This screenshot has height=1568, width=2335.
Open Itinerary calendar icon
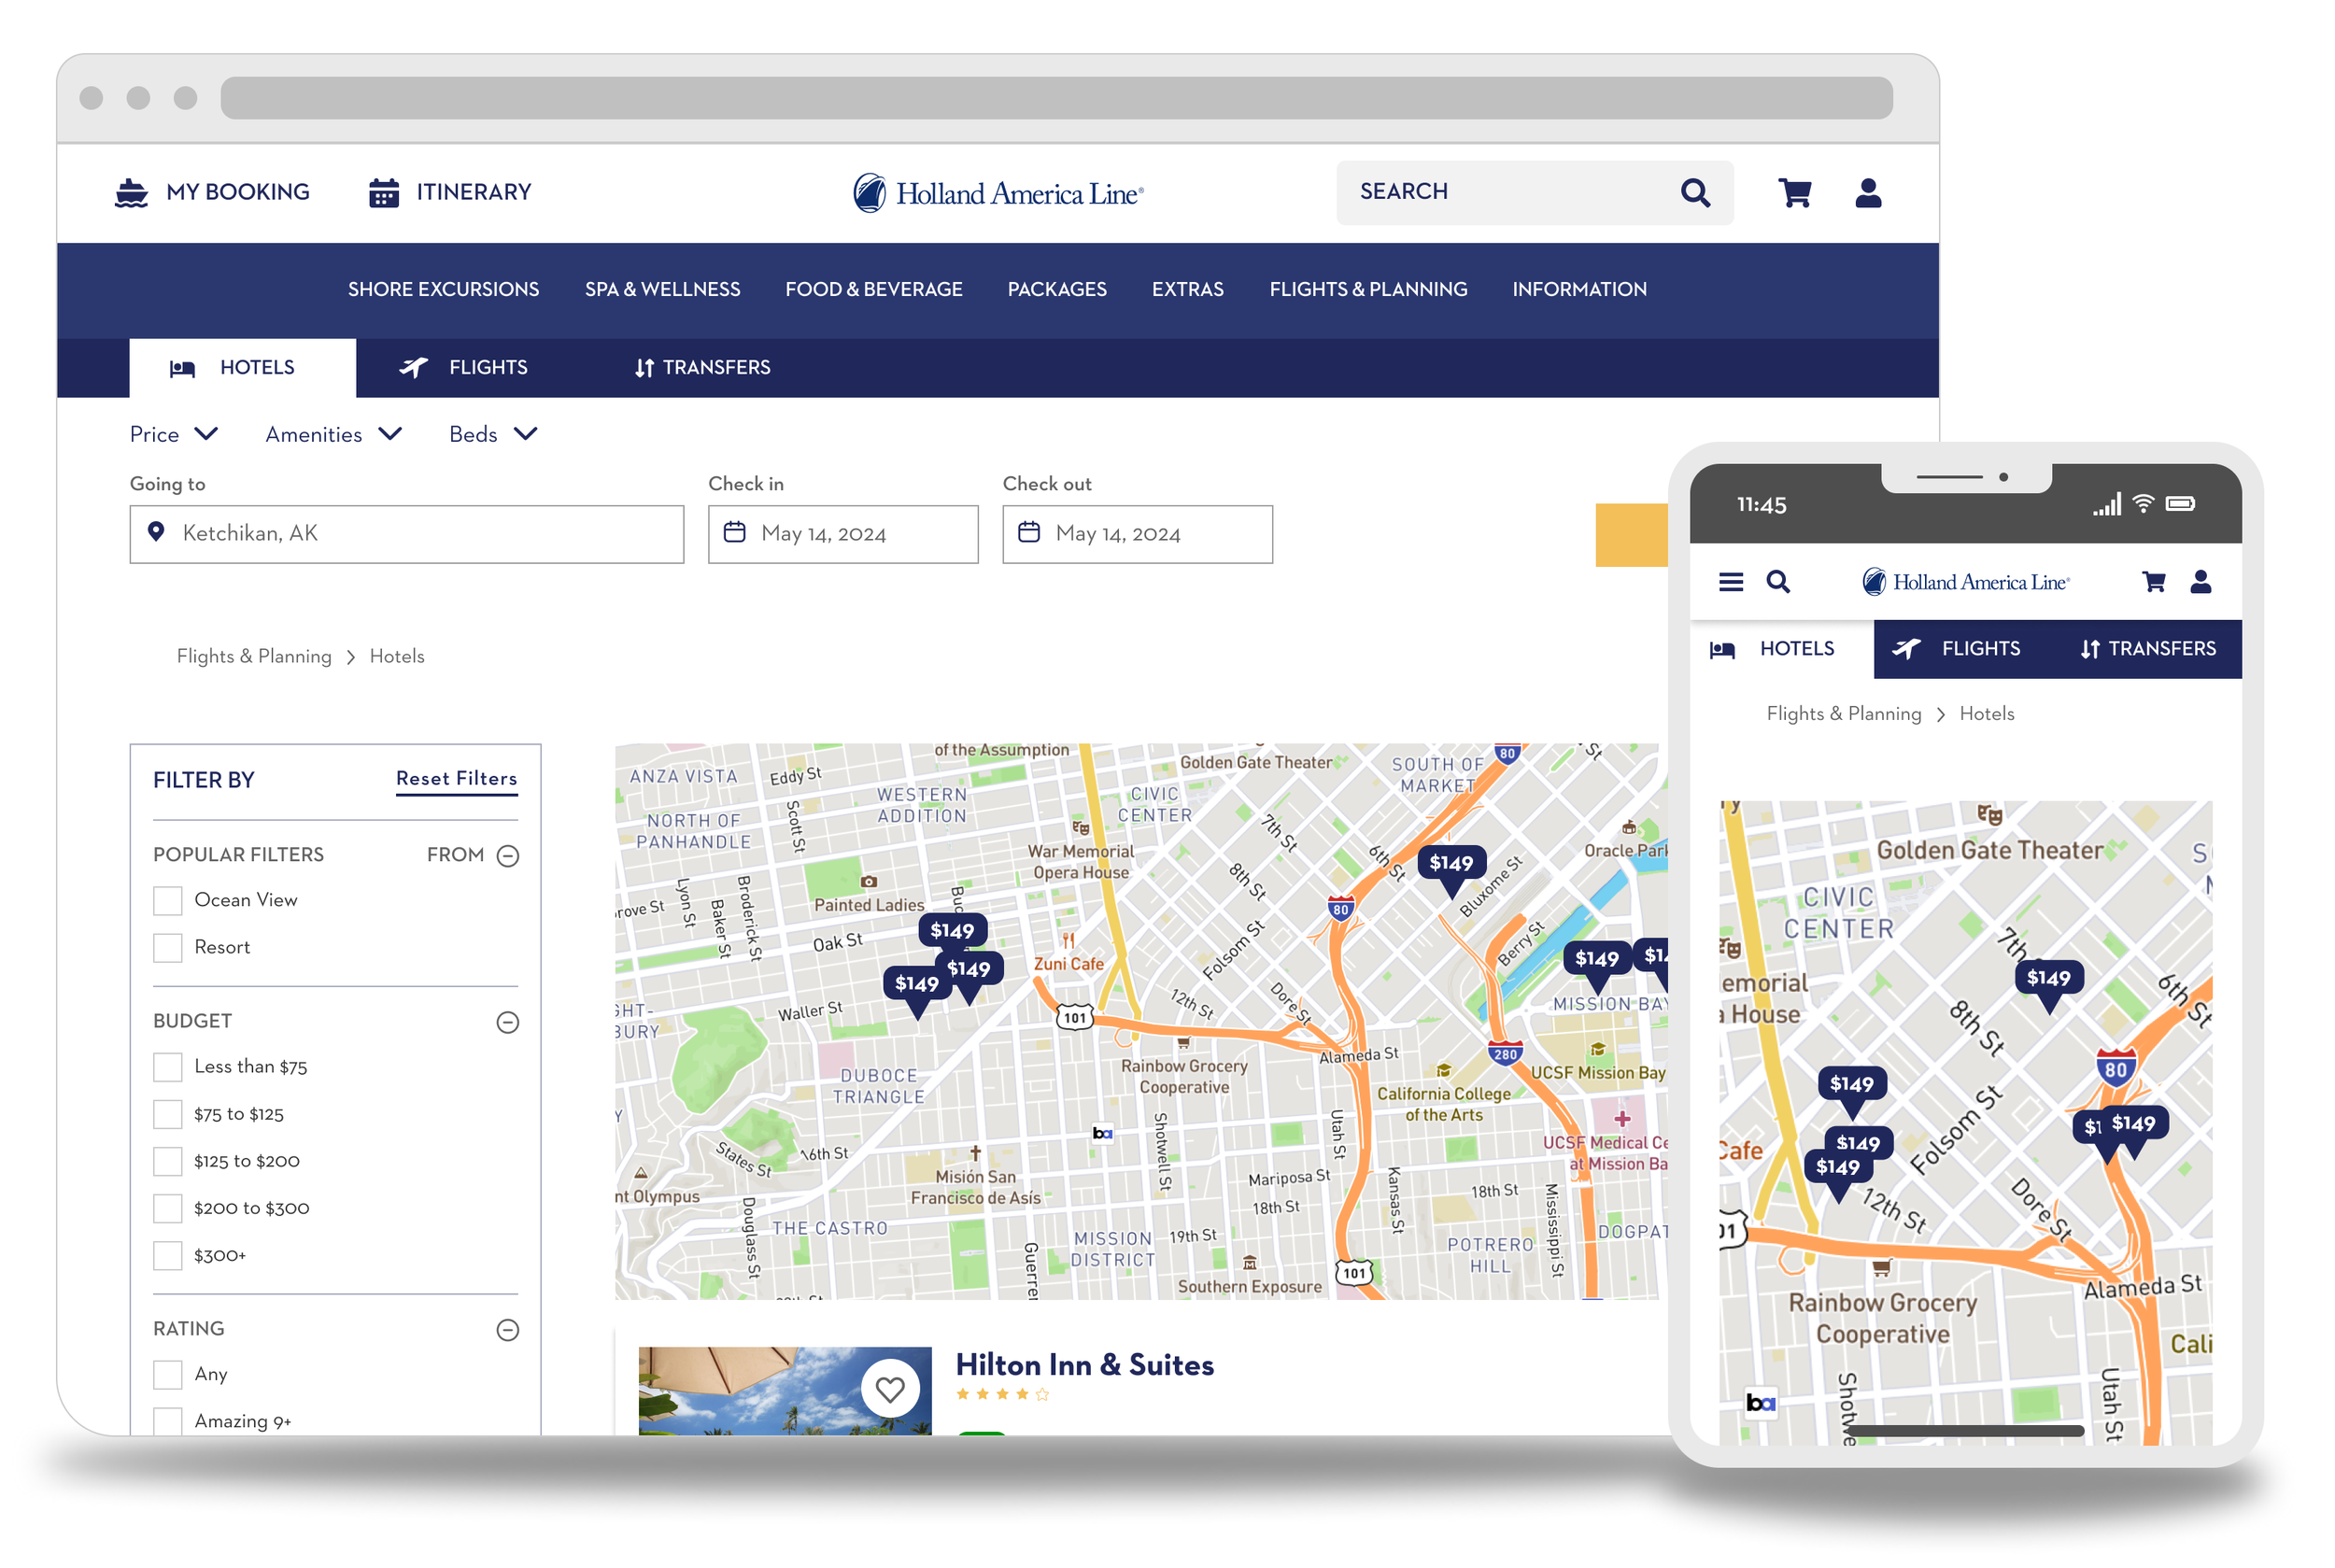(384, 192)
